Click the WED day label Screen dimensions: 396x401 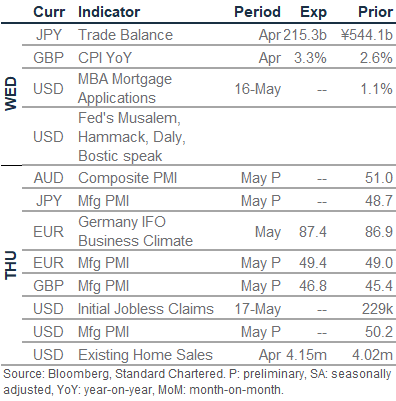click(11, 94)
